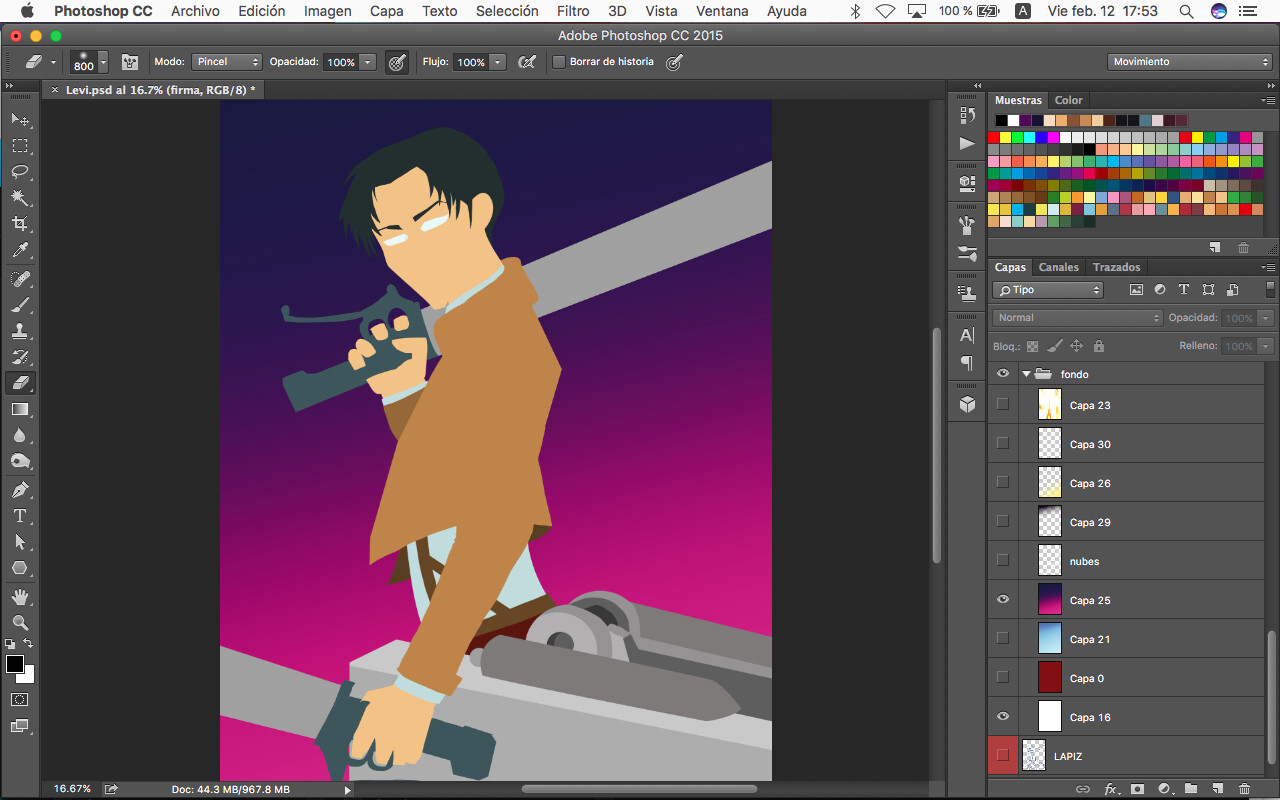The width and height of the screenshot is (1280, 800).
Task: Show layer Capa 30
Action: tap(1003, 444)
